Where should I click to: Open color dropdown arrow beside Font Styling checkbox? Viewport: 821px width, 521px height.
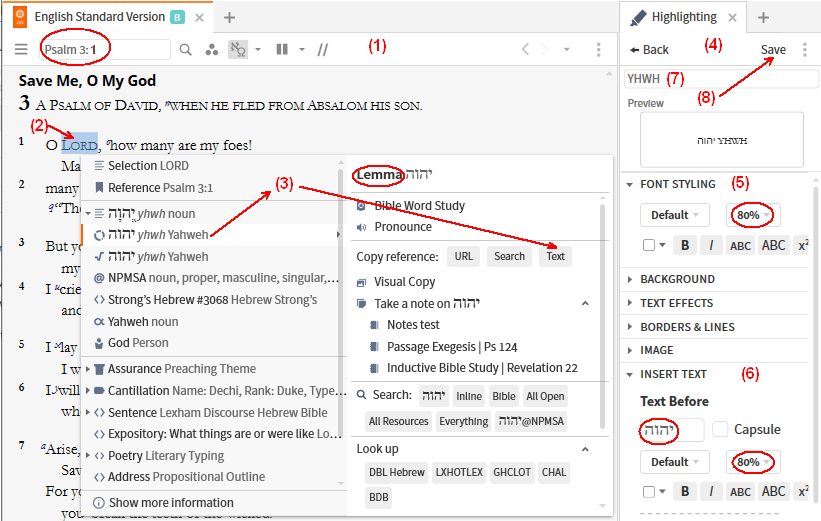(x=662, y=245)
